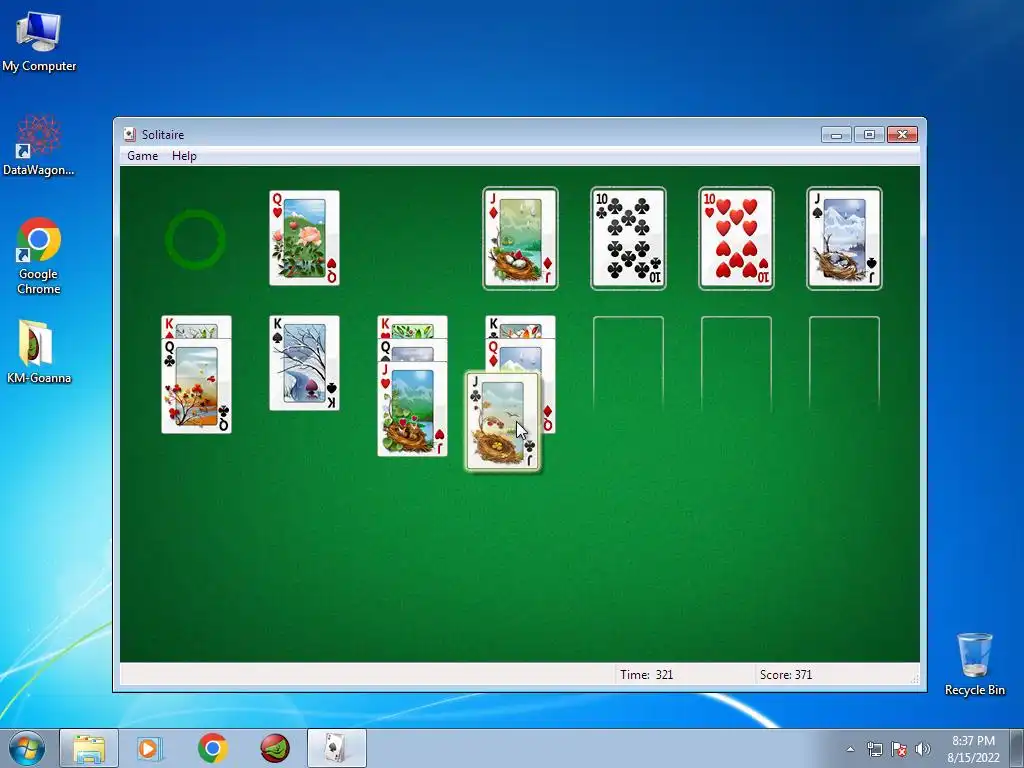Image resolution: width=1024 pixels, height=768 pixels.
Task: Open the Help menu
Action: click(x=184, y=155)
